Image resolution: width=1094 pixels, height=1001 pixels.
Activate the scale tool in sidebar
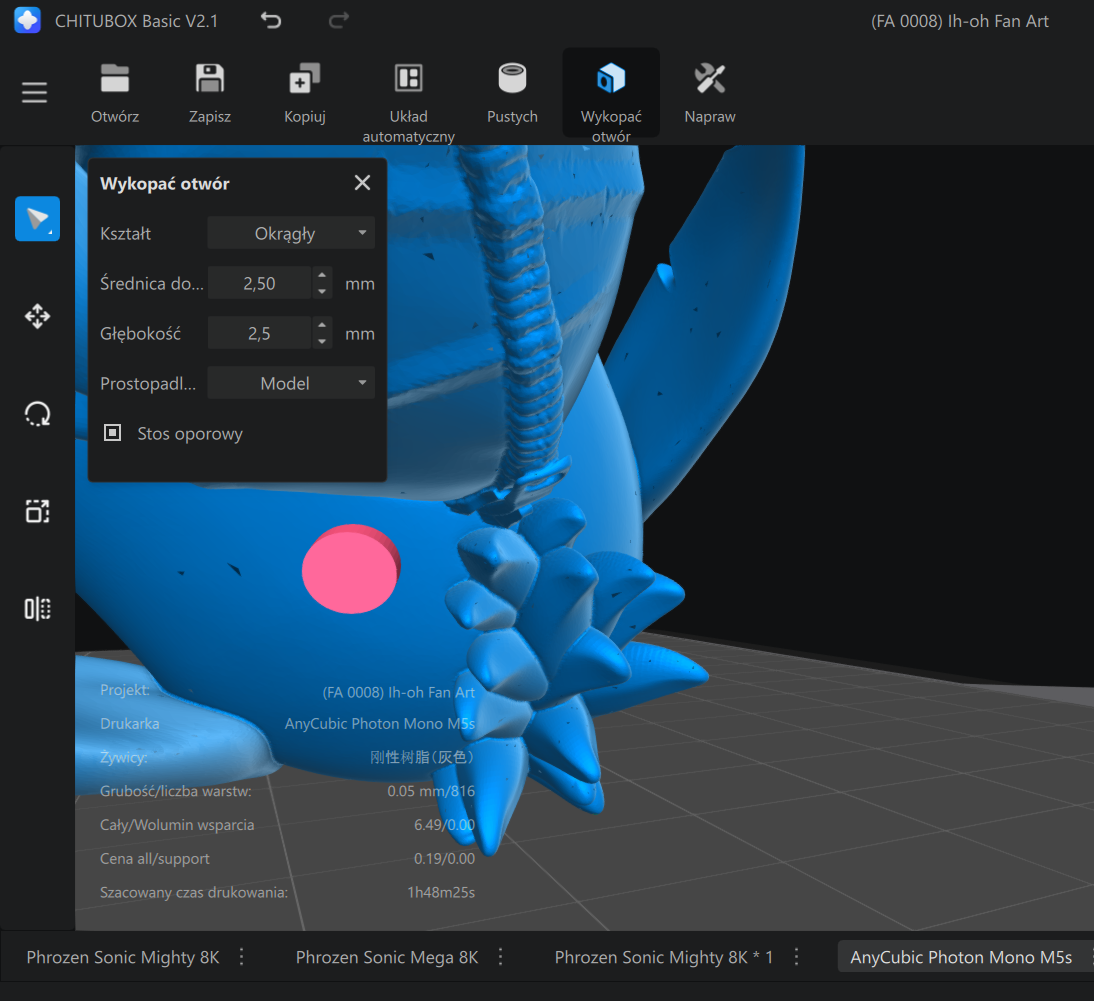[38, 511]
